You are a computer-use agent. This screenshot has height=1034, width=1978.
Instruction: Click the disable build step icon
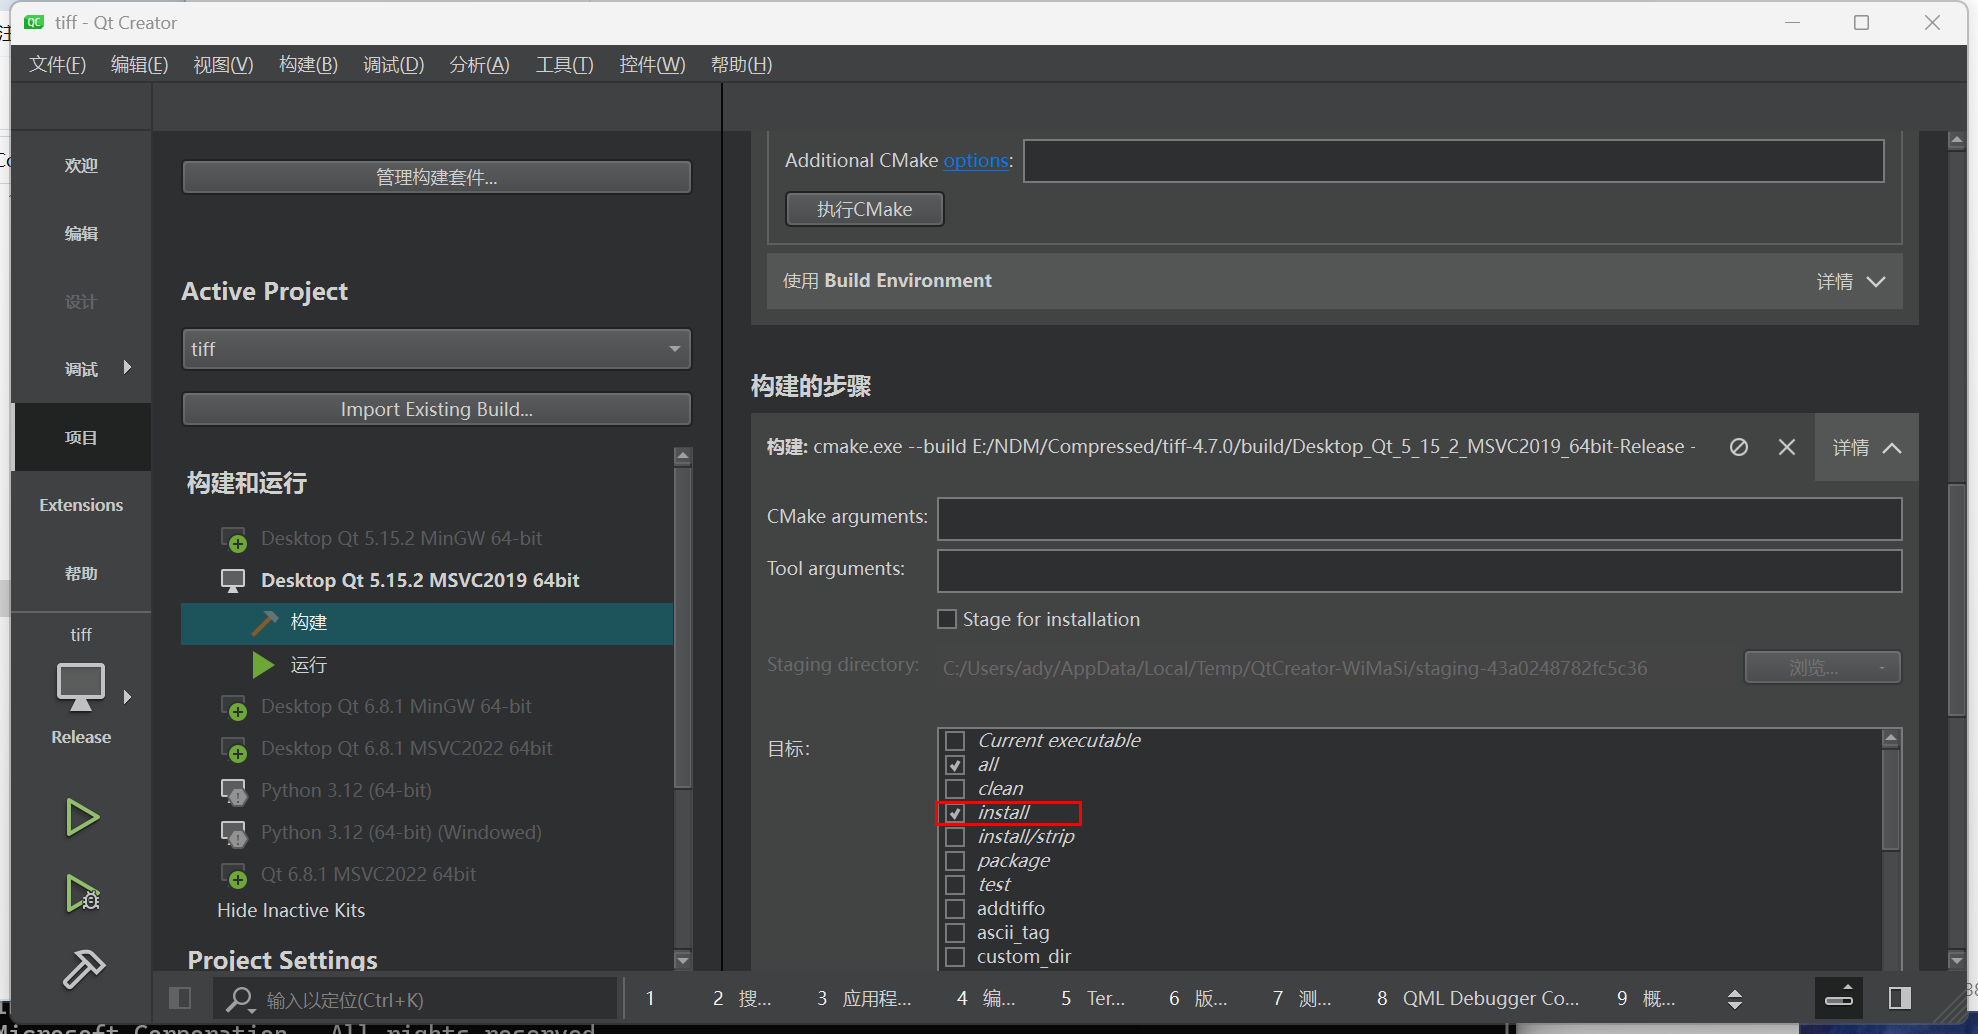tap(1739, 447)
